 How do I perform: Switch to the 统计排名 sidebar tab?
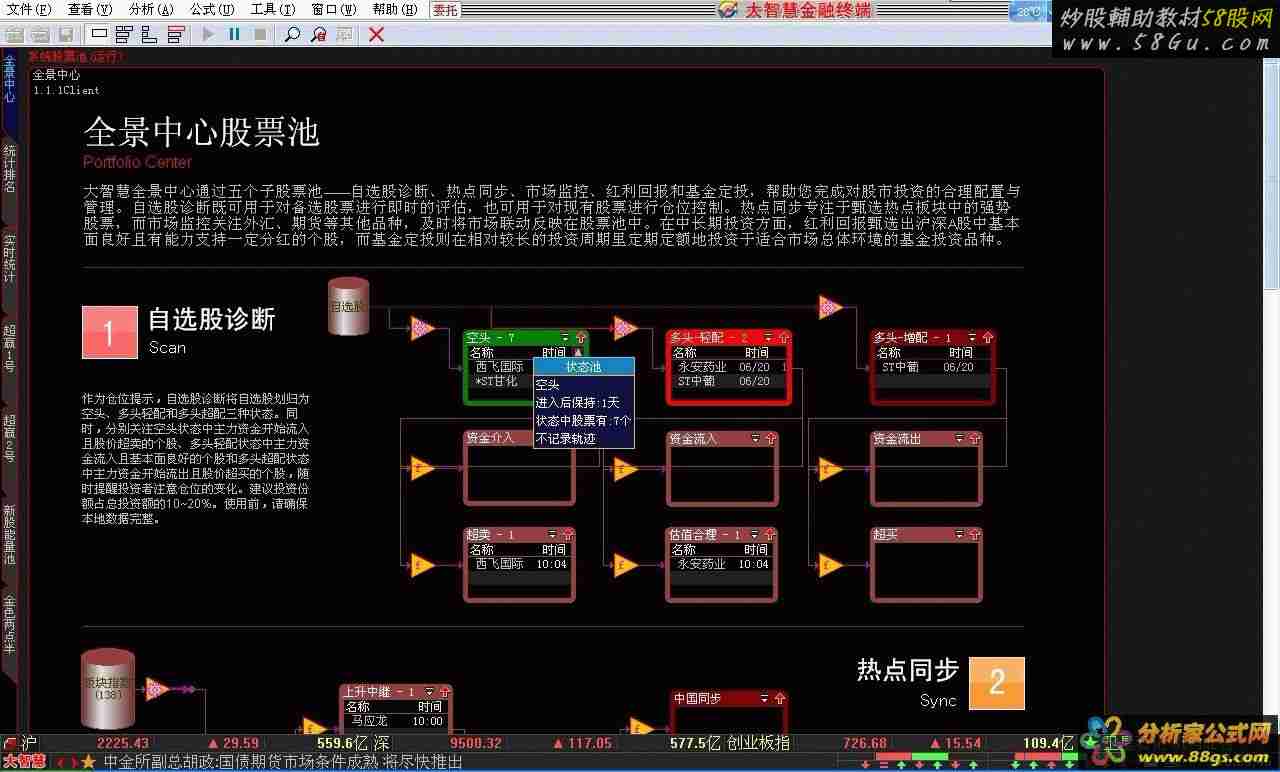(9, 169)
